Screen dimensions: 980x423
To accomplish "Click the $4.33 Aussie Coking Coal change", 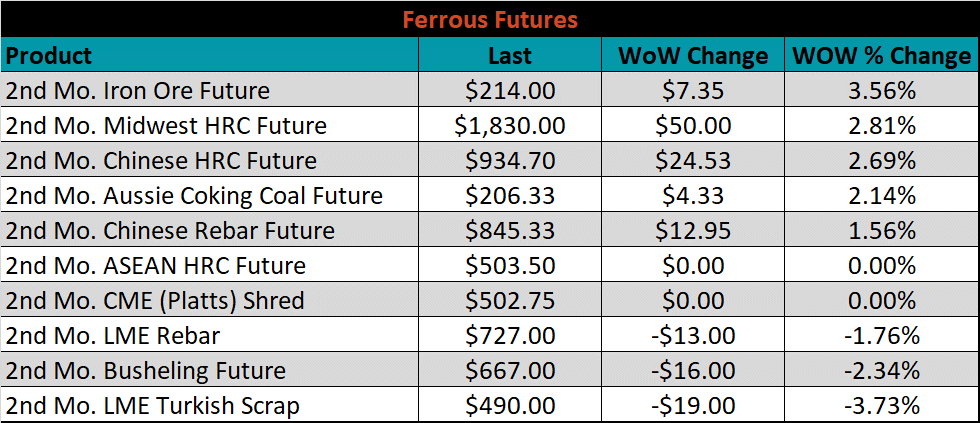I will [692, 194].
